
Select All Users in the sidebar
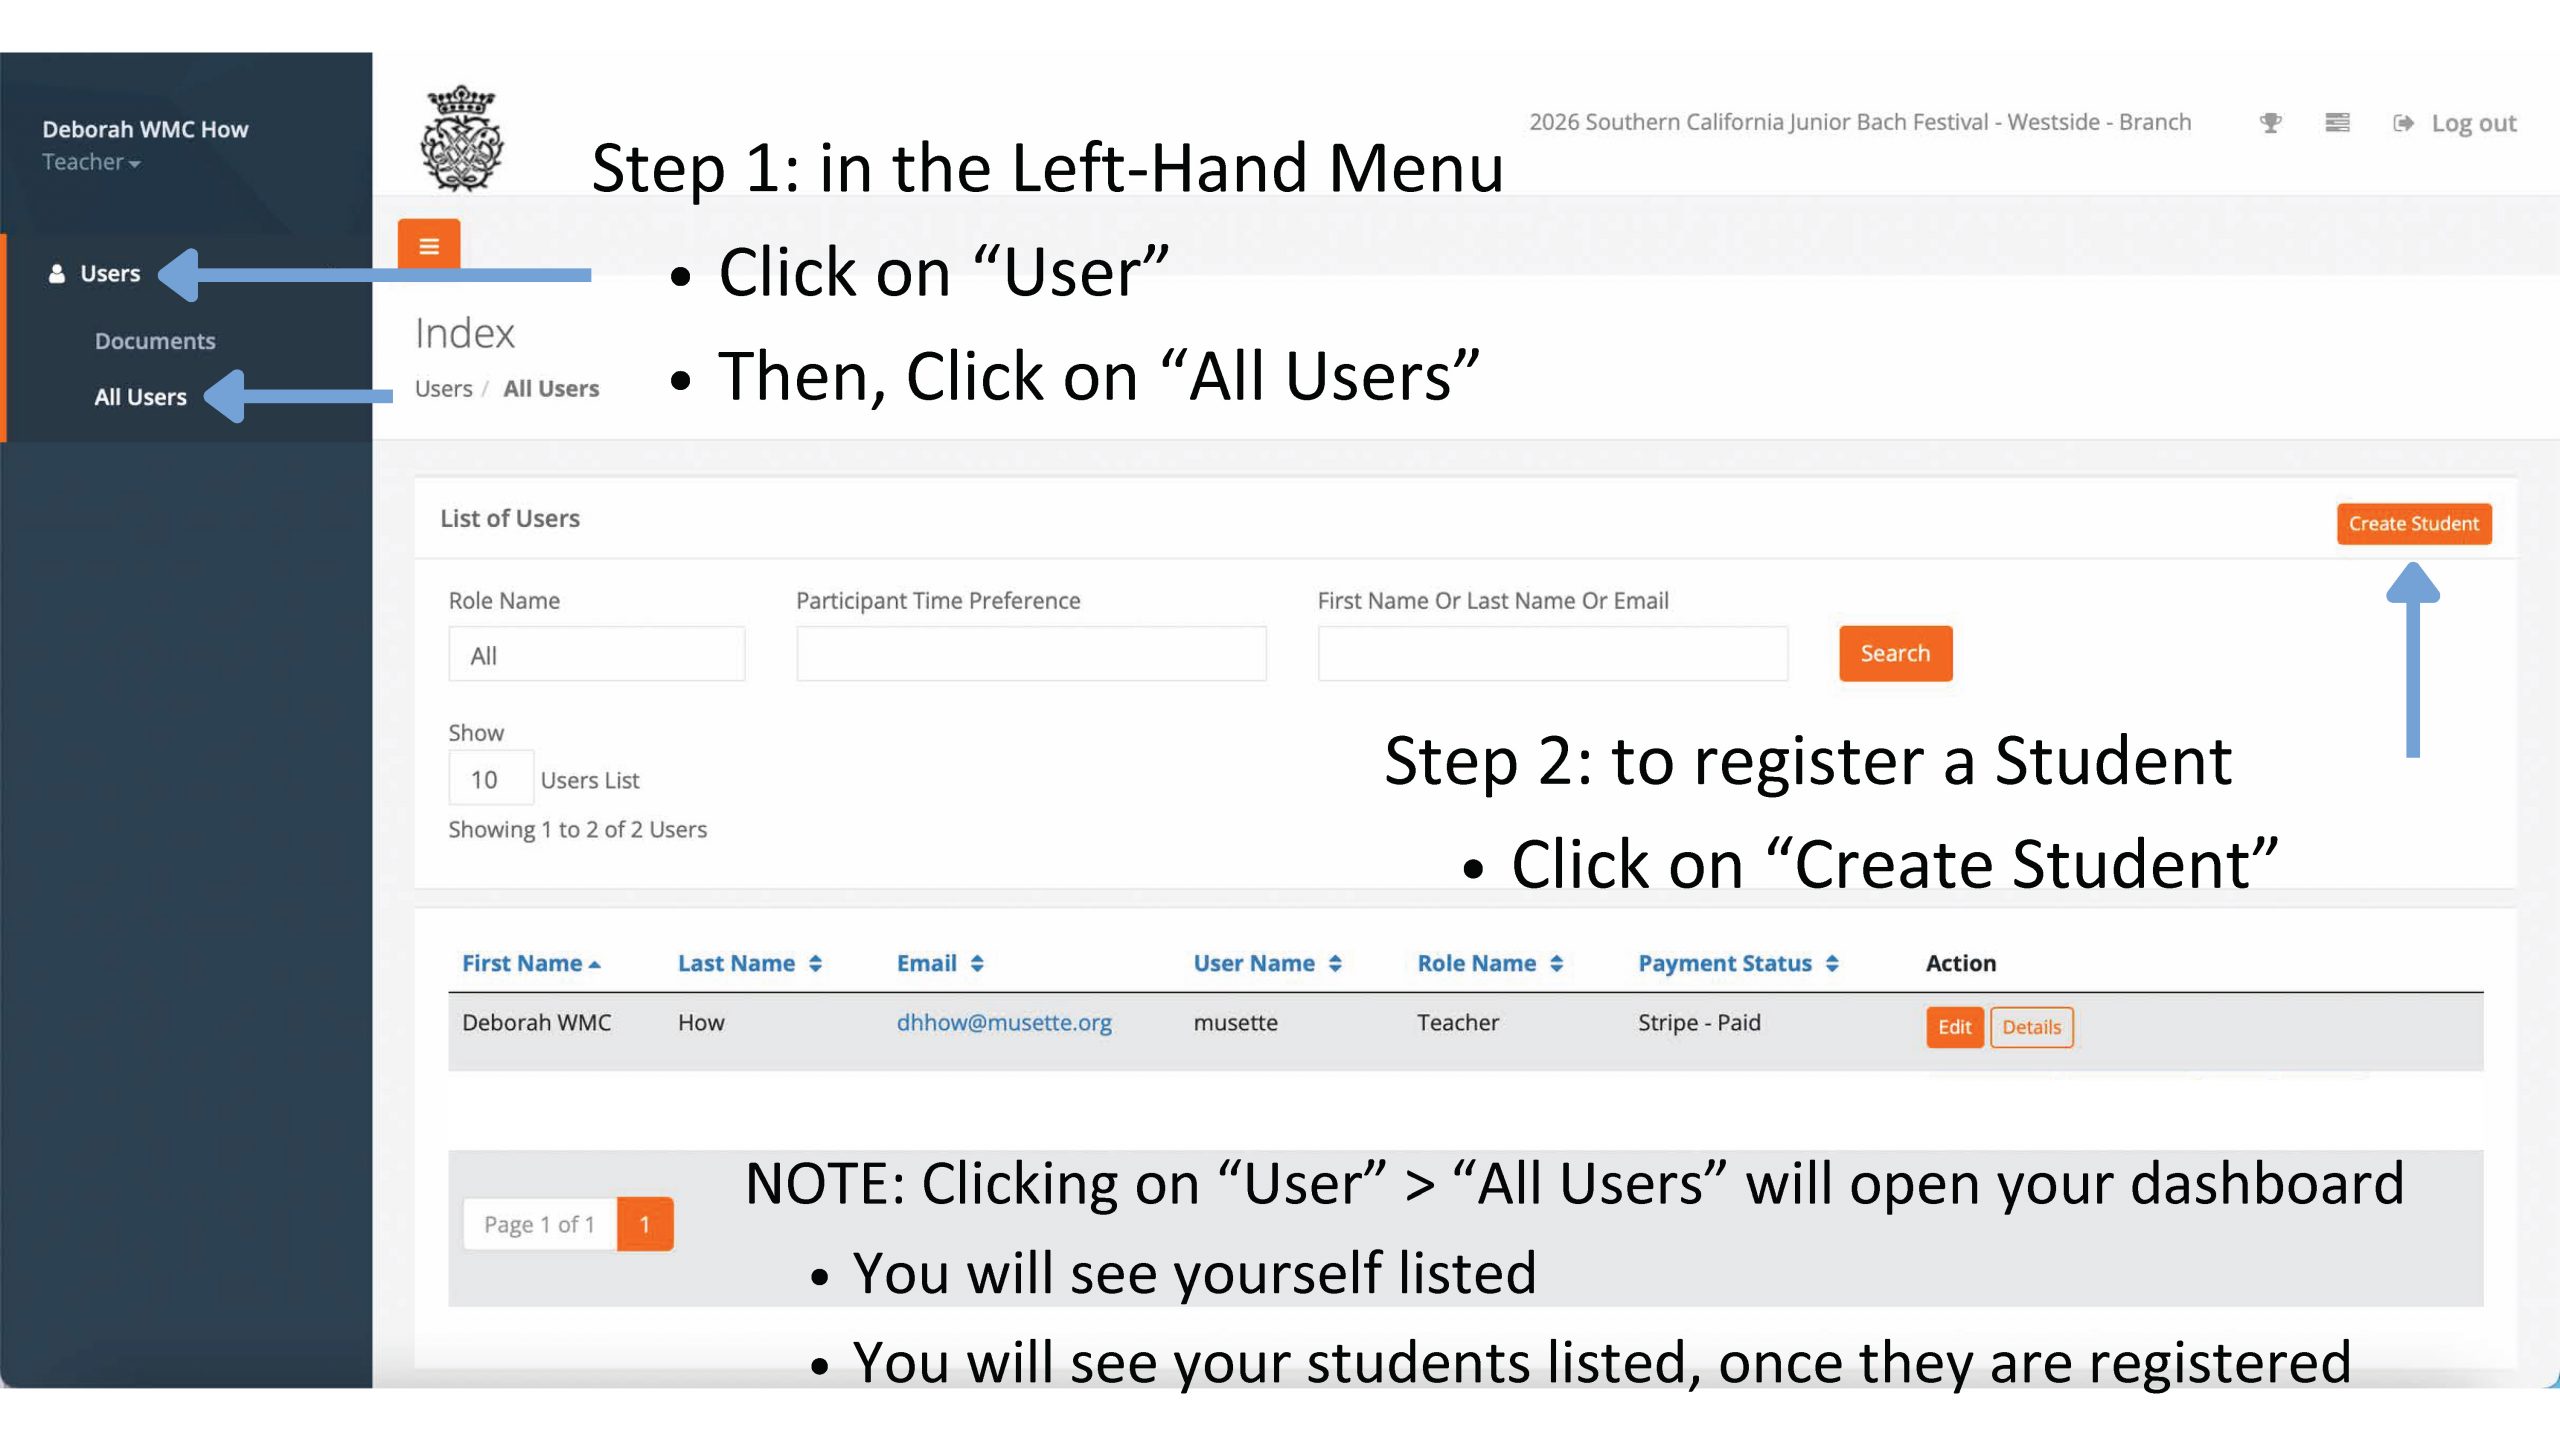pos(140,397)
